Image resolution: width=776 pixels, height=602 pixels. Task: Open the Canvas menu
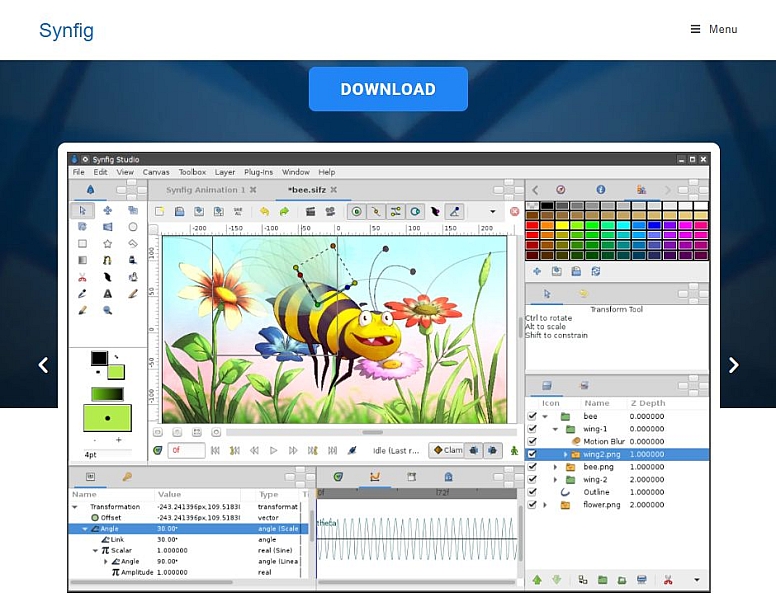tap(156, 172)
